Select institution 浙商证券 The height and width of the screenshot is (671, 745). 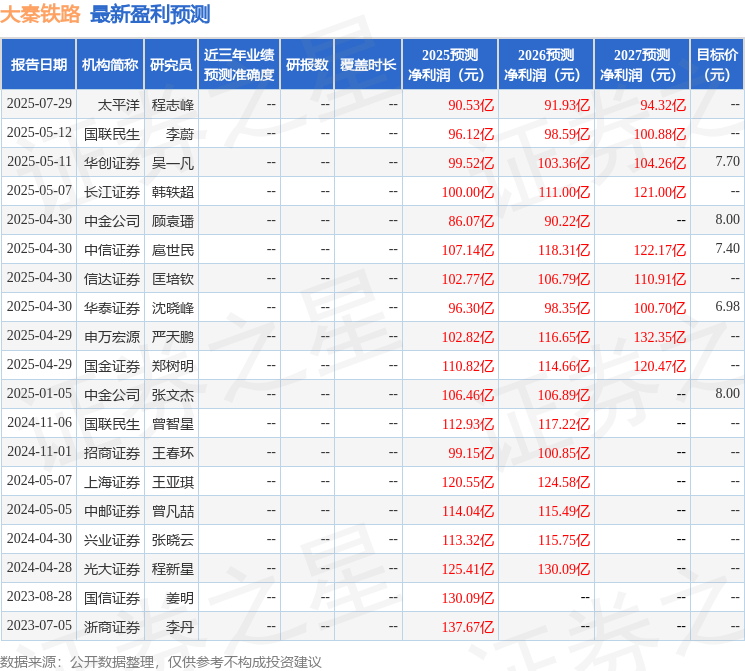(112, 627)
